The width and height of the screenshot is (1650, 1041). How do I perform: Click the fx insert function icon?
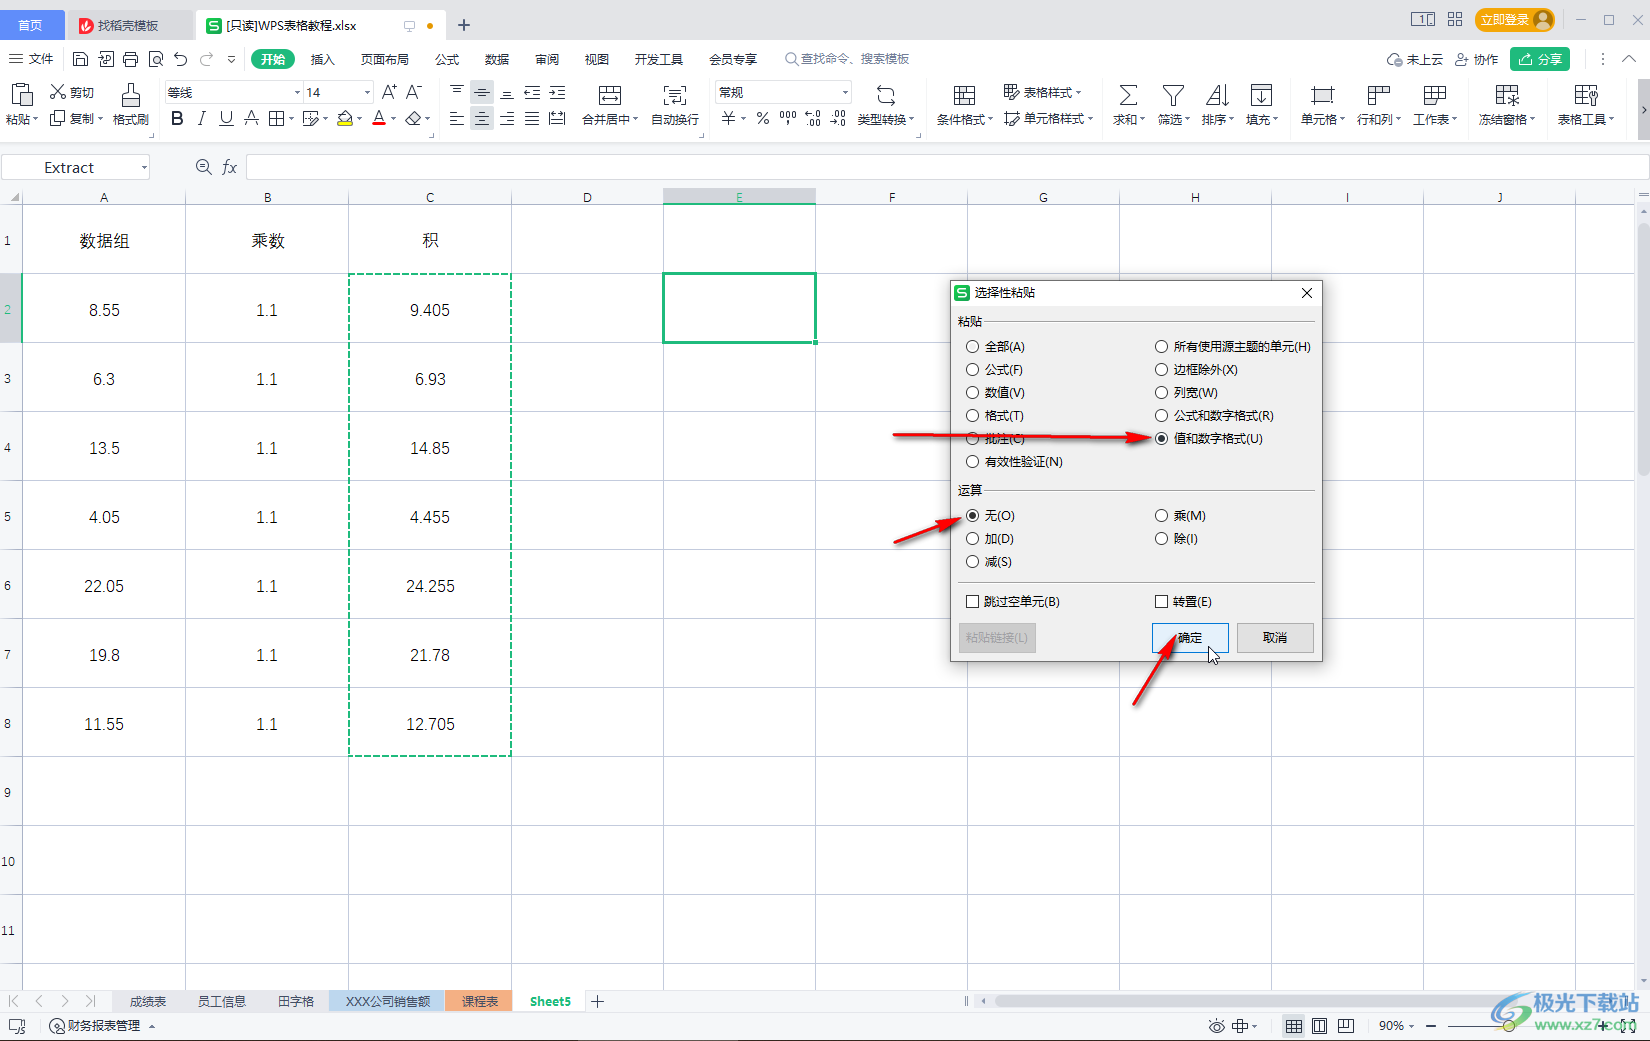point(229,167)
